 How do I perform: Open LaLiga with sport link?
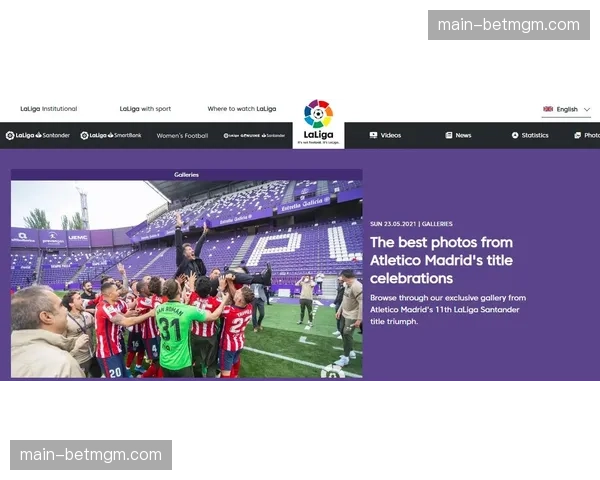click(145, 109)
